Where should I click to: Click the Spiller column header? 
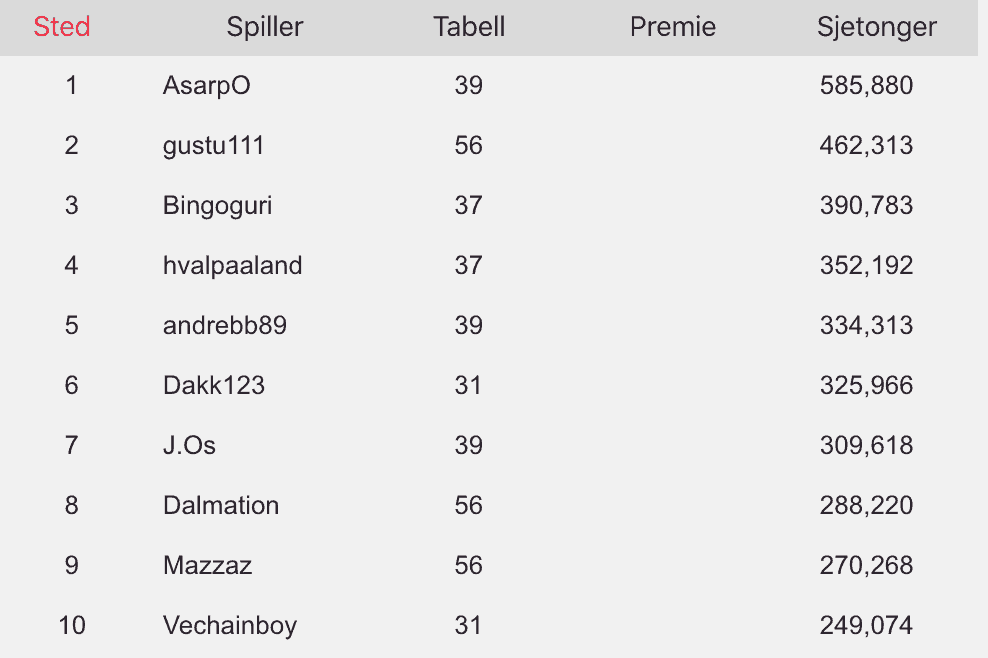pyautogui.click(x=265, y=27)
